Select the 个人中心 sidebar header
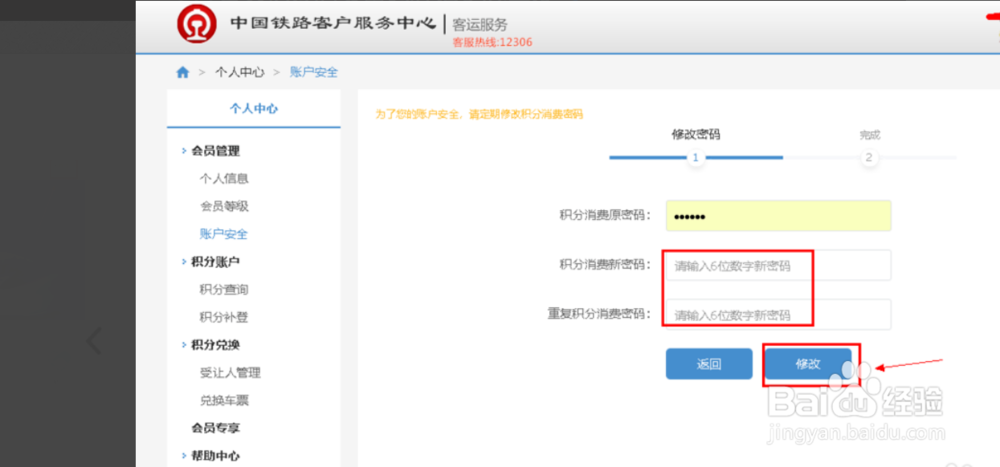Image resolution: width=1000 pixels, height=467 pixels. 254,108
